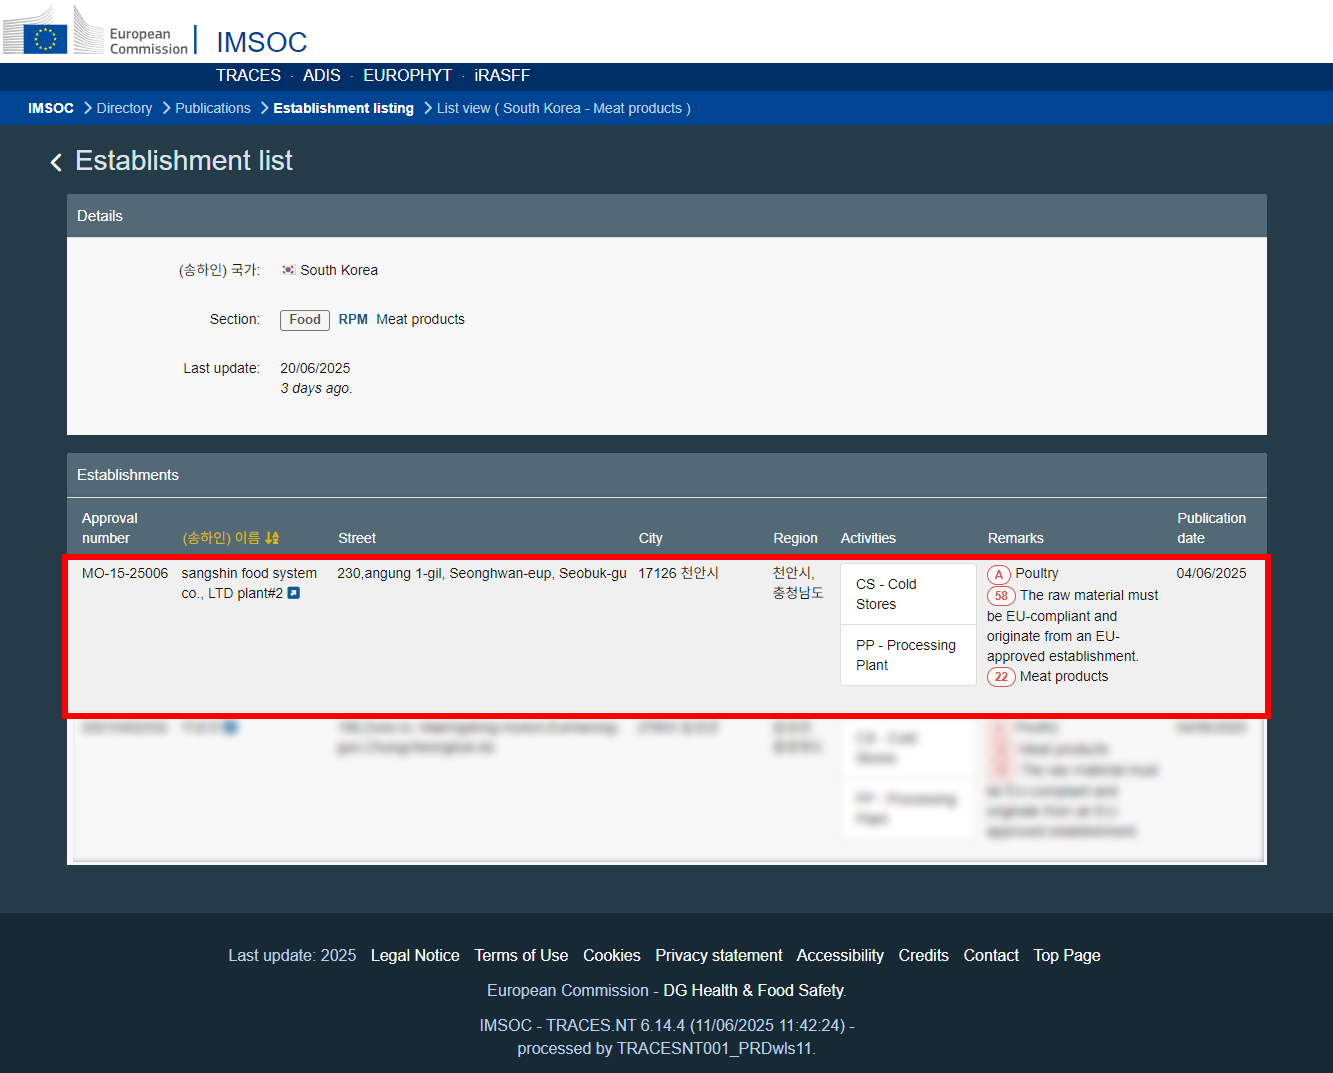Click the Food section badge

coord(305,320)
